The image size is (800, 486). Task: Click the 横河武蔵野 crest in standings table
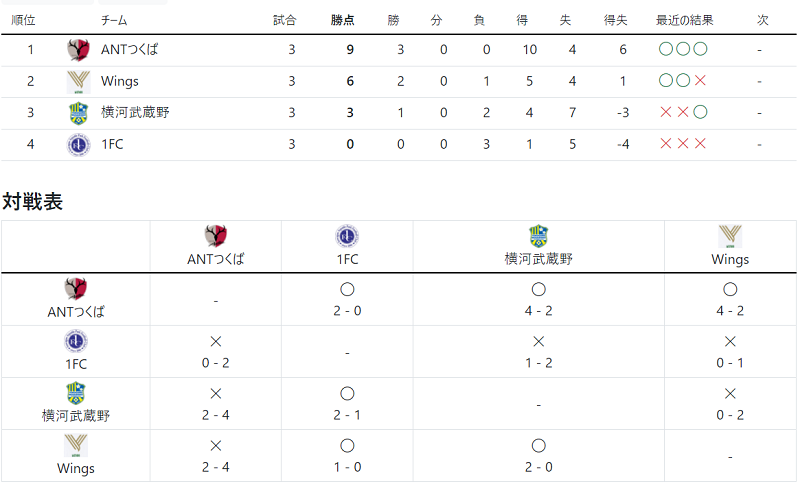pos(79,113)
